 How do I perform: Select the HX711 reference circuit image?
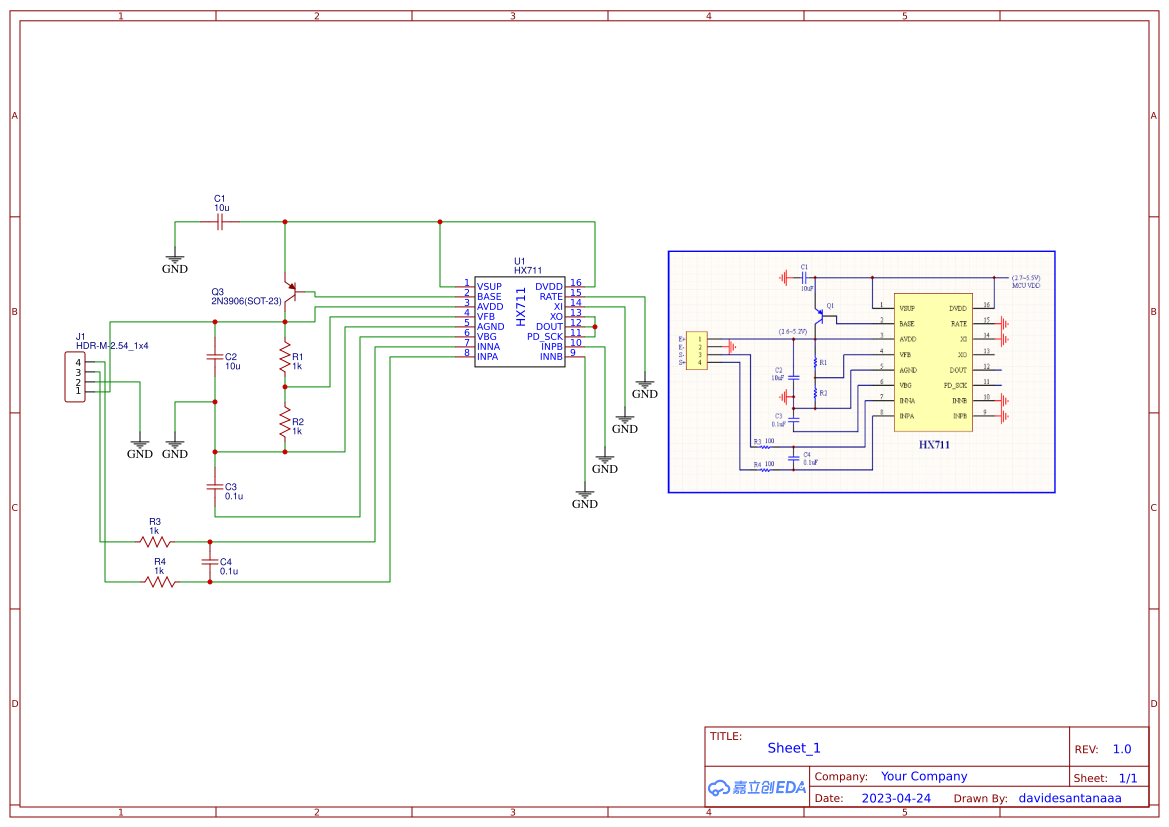(861, 372)
